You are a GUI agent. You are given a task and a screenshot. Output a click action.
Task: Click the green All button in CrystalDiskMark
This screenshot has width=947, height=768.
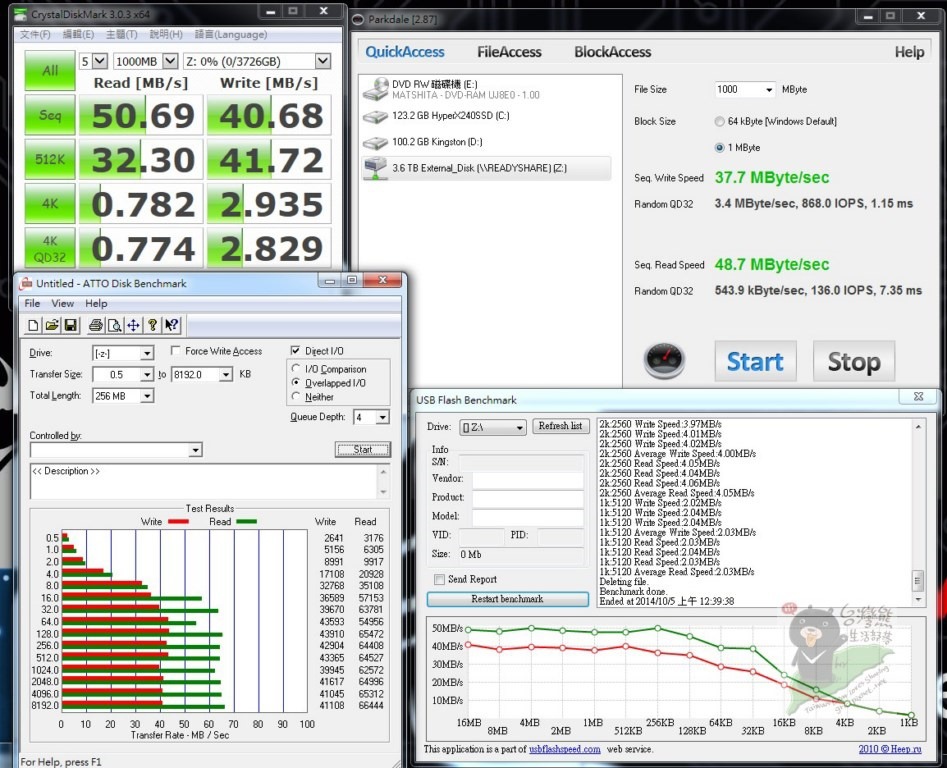click(50, 70)
